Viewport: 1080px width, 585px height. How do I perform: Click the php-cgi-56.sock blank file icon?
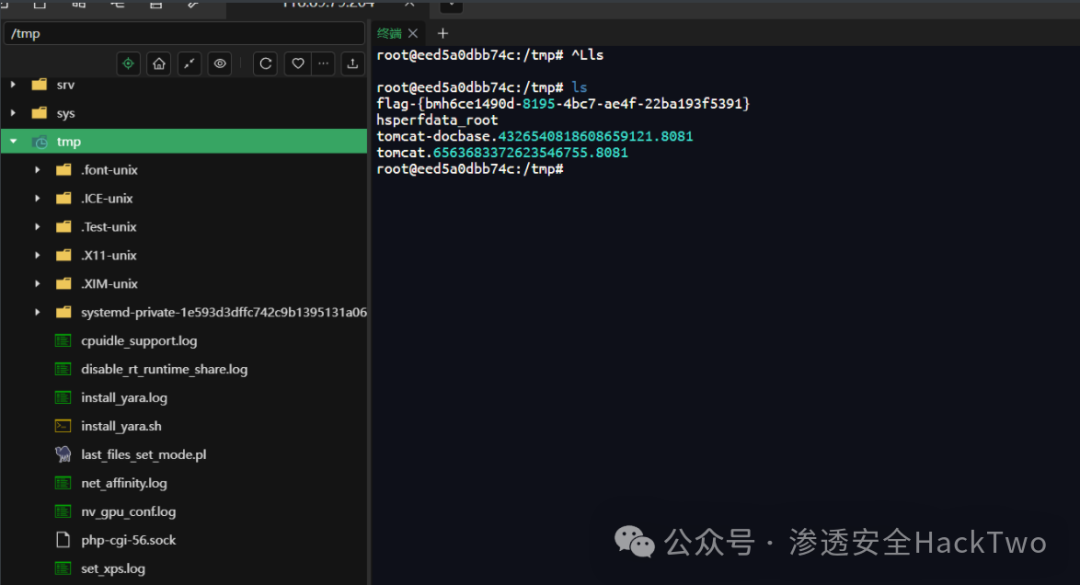(63, 540)
